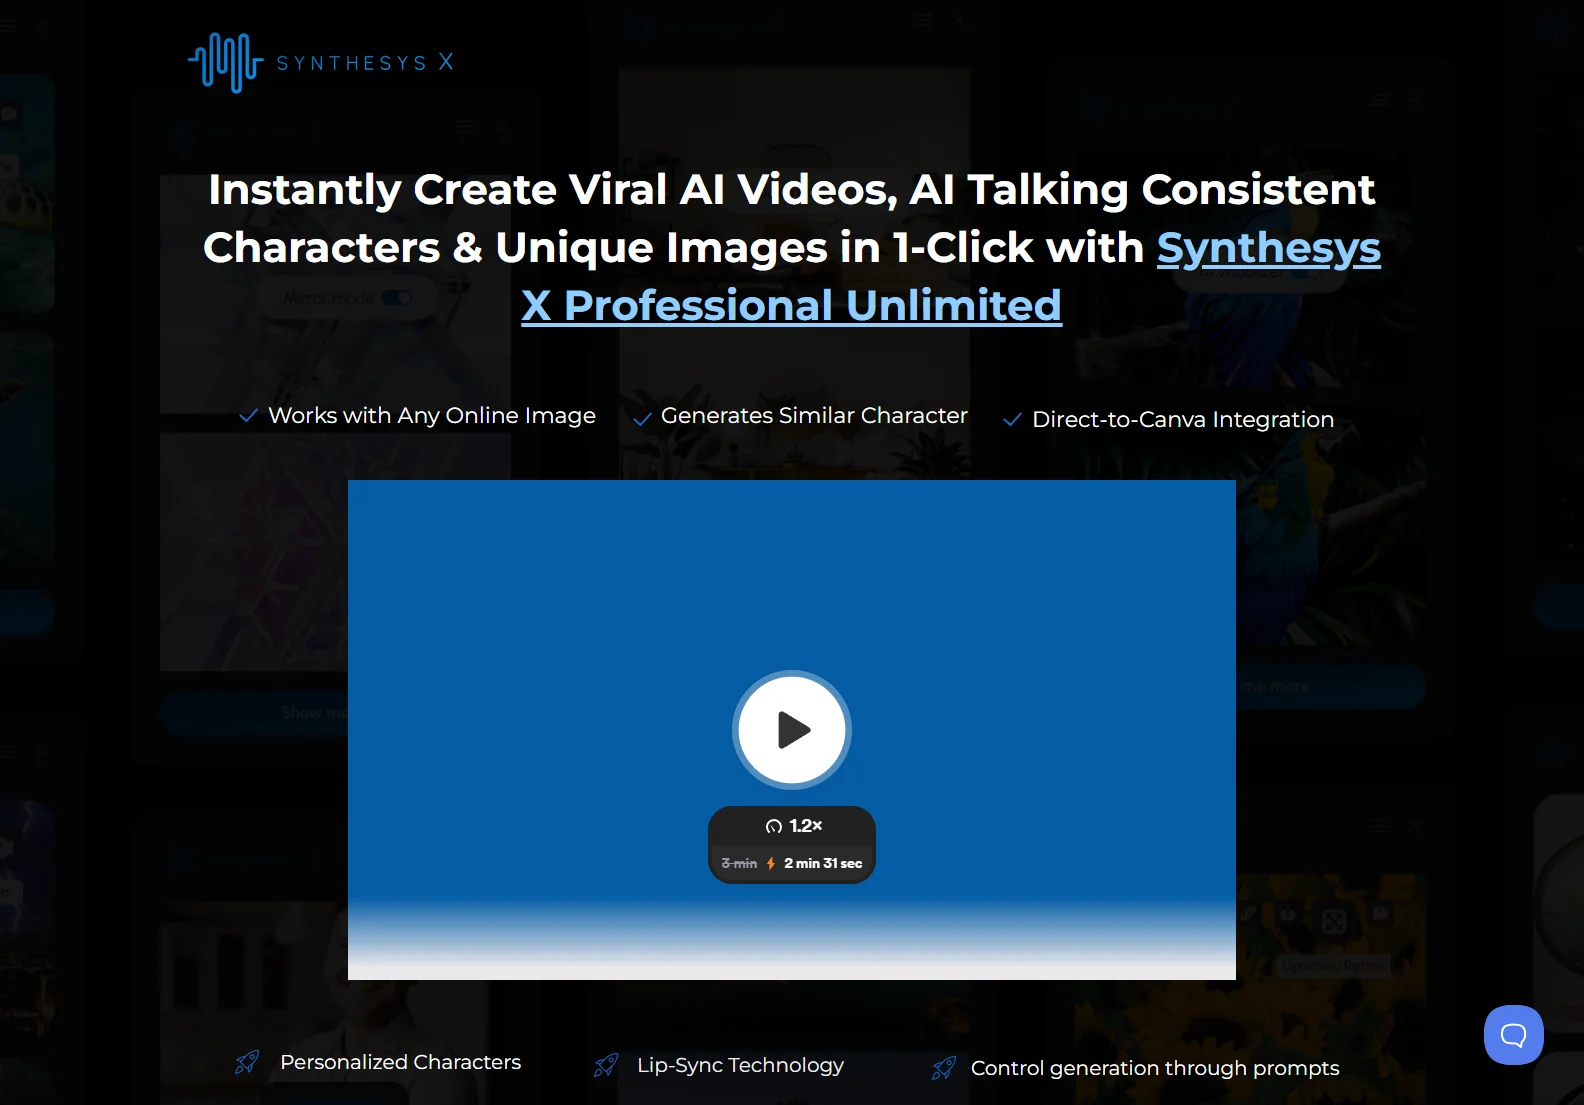Click checkmark beside Works with Any Online Image

[x=249, y=415]
